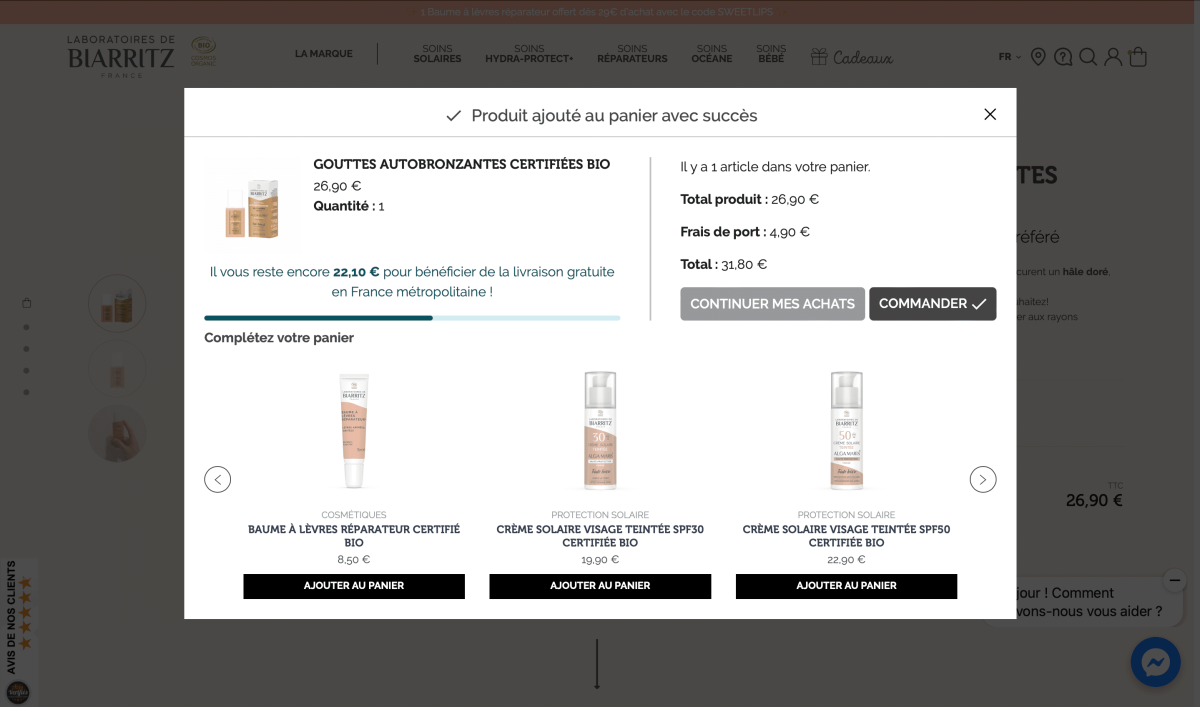This screenshot has width=1200, height=707.
Task: Open Cadeaux gift menu
Action: coord(851,57)
